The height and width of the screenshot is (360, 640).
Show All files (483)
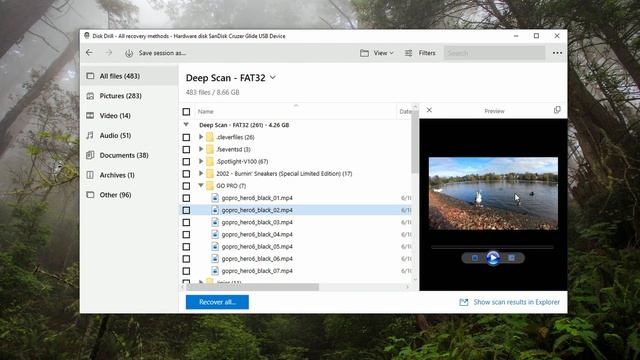pyautogui.click(x=129, y=76)
